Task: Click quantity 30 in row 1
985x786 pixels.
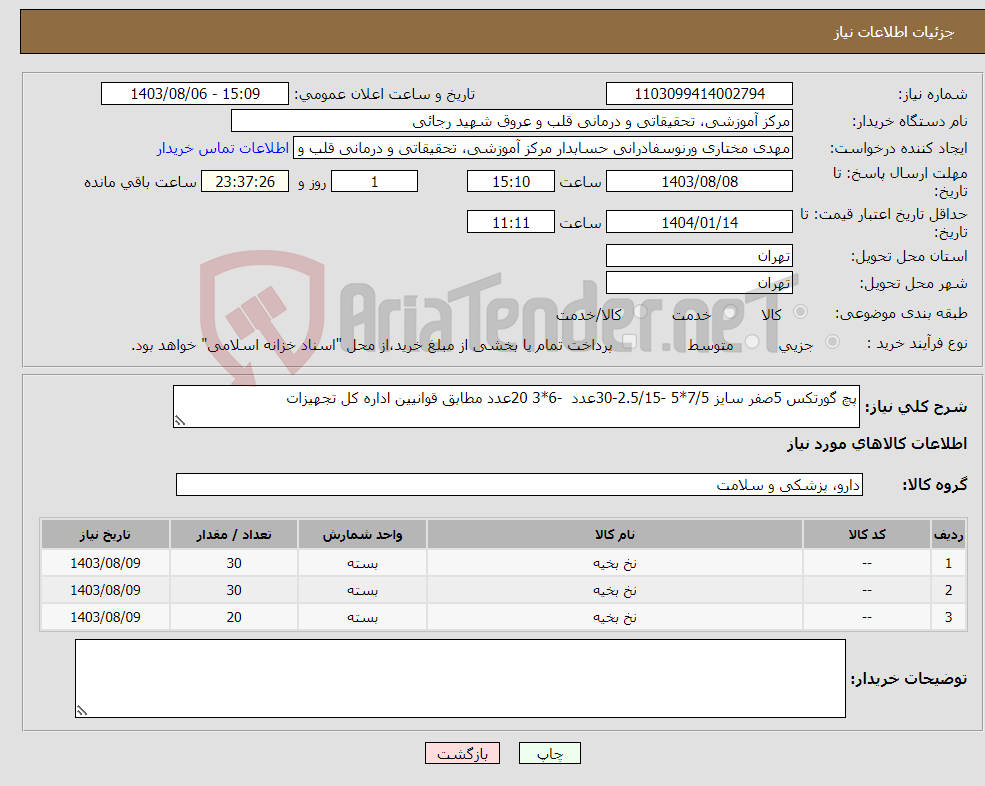Action: coord(234,563)
